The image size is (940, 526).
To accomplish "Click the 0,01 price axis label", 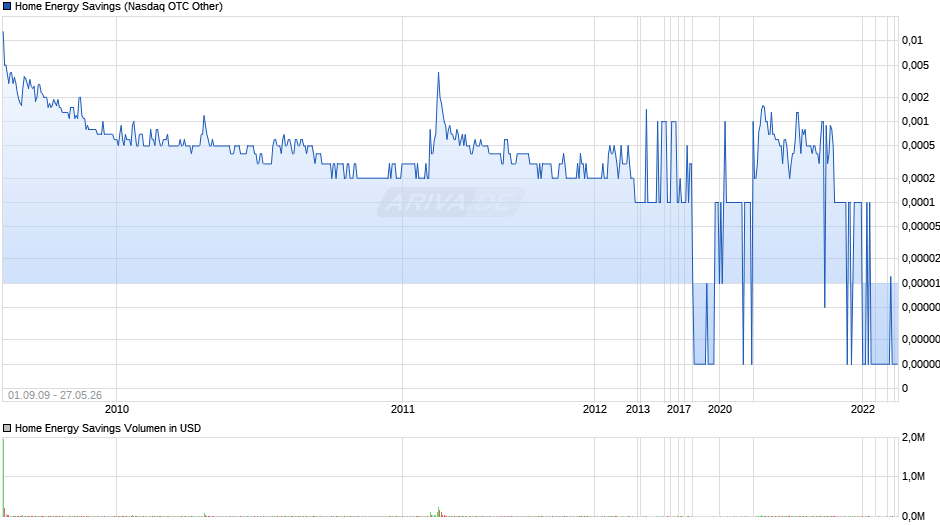I will pos(912,40).
